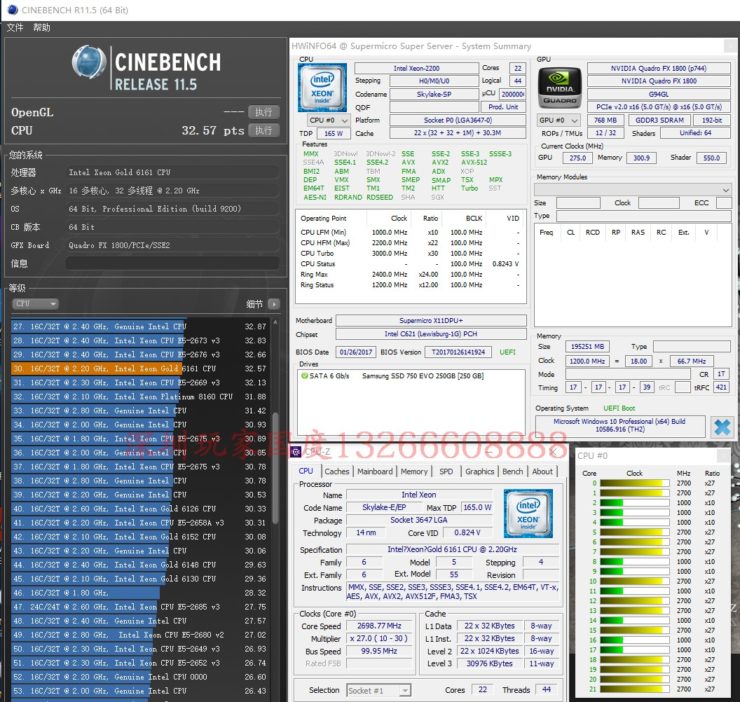Switch to the Graphics tab in CPU-Z
This screenshot has width=740, height=702.
point(479,471)
